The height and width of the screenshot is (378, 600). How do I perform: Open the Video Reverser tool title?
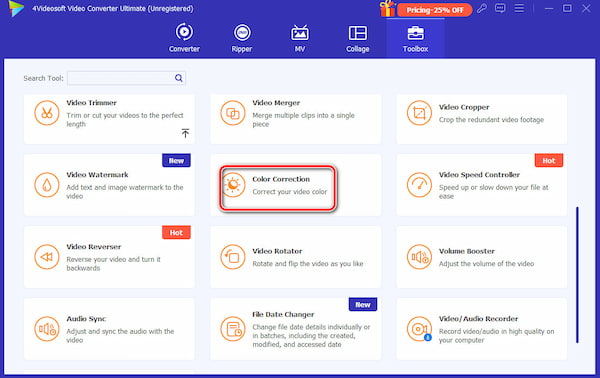93,246
